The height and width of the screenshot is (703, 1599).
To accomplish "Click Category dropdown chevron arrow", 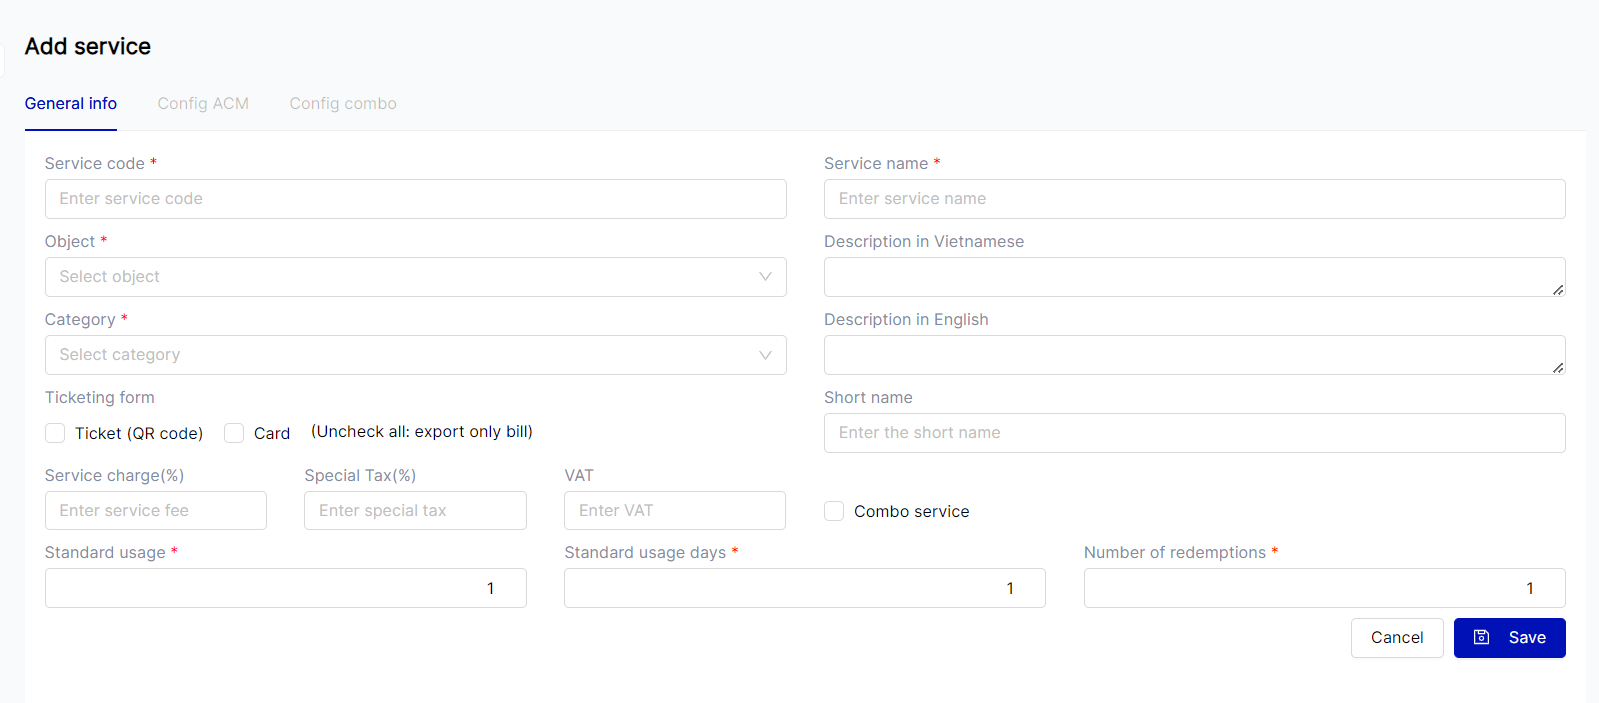I will pyautogui.click(x=765, y=355).
